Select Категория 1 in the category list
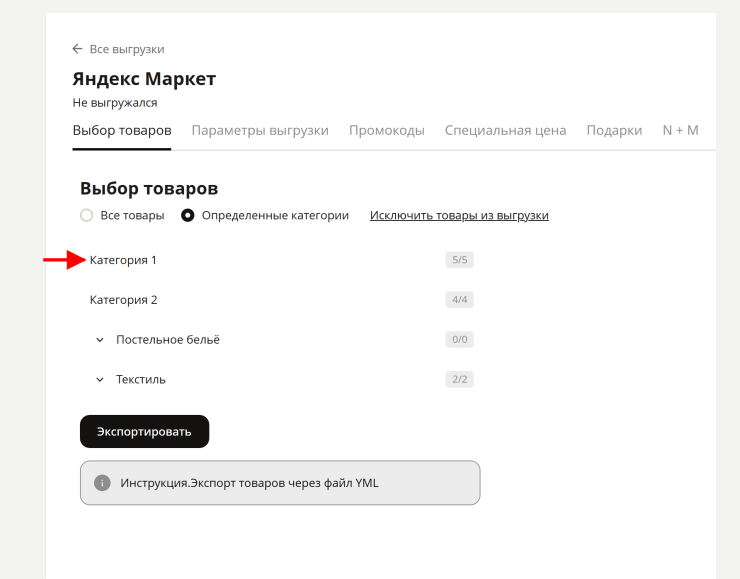The image size is (740, 579). [x=123, y=260]
